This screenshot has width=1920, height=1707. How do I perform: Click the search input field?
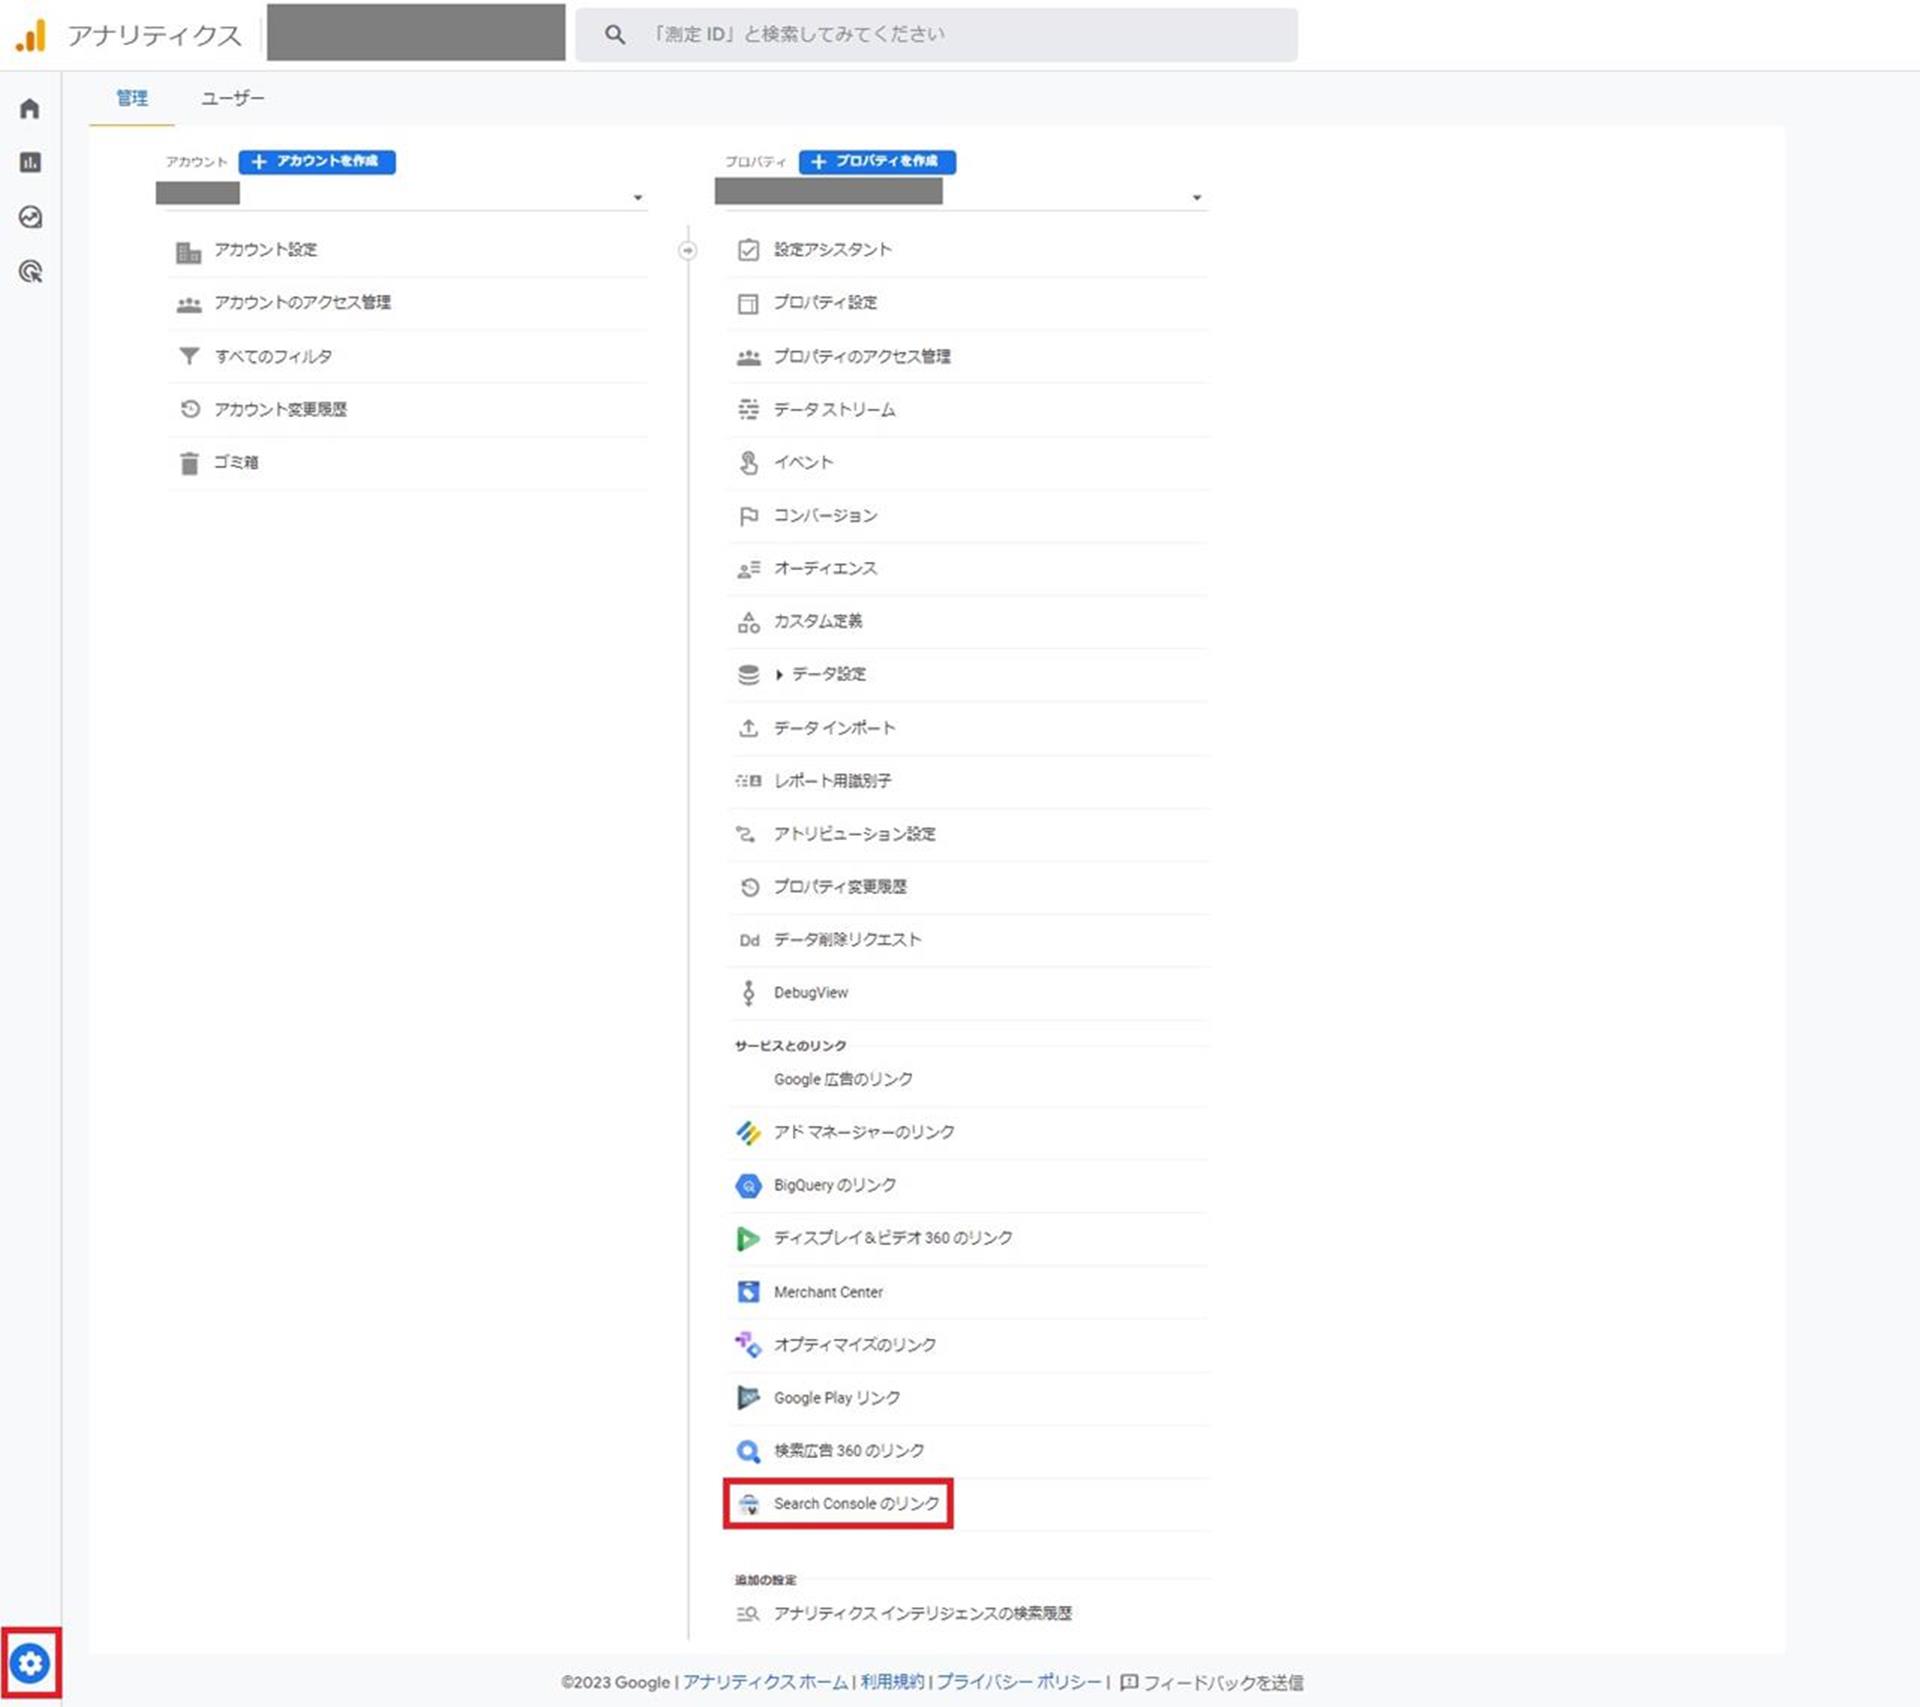[936, 35]
